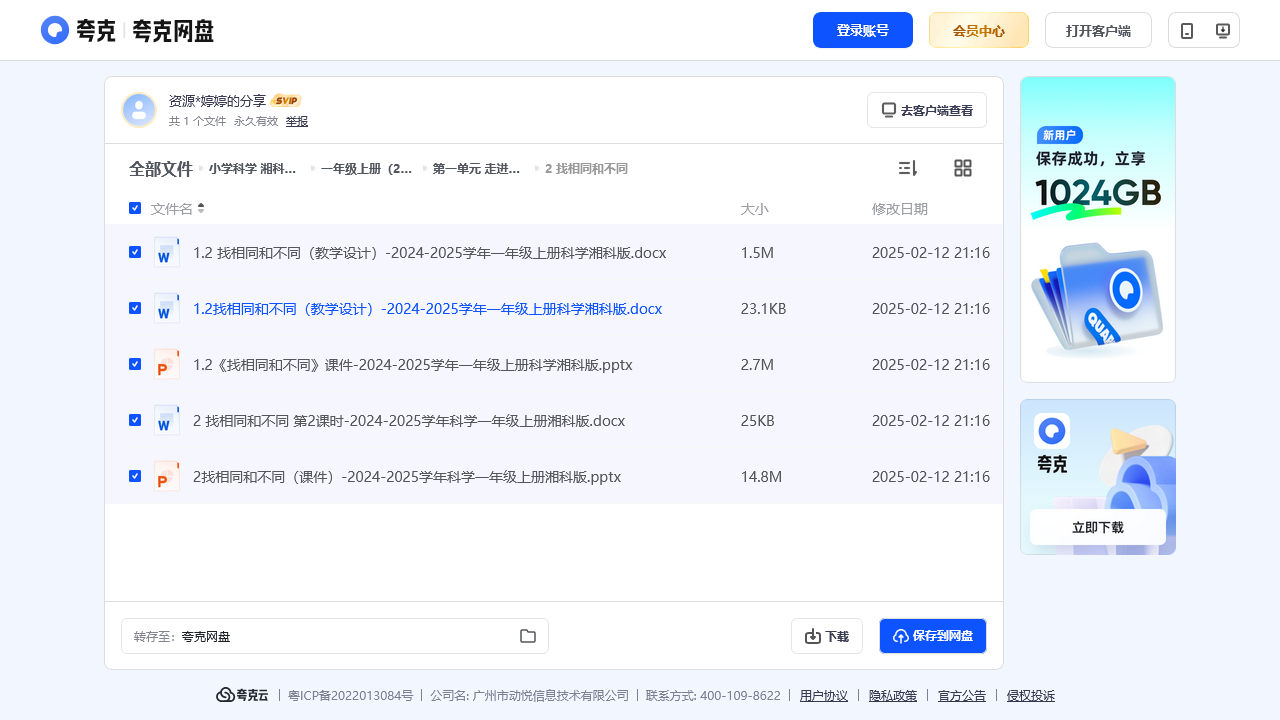Image resolution: width=1280 pixels, height=720 pixels.
Task: Click the sharer's avatar icon
Action: (139, 110)
